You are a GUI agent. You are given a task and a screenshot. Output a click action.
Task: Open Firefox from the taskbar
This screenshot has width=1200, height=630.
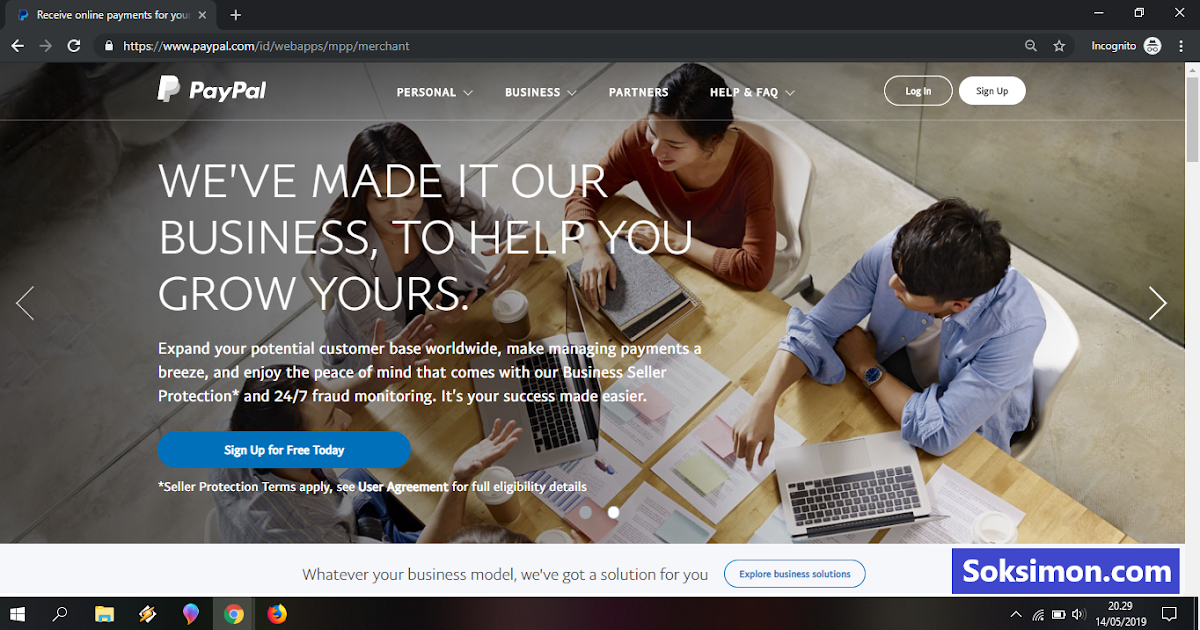277,613
